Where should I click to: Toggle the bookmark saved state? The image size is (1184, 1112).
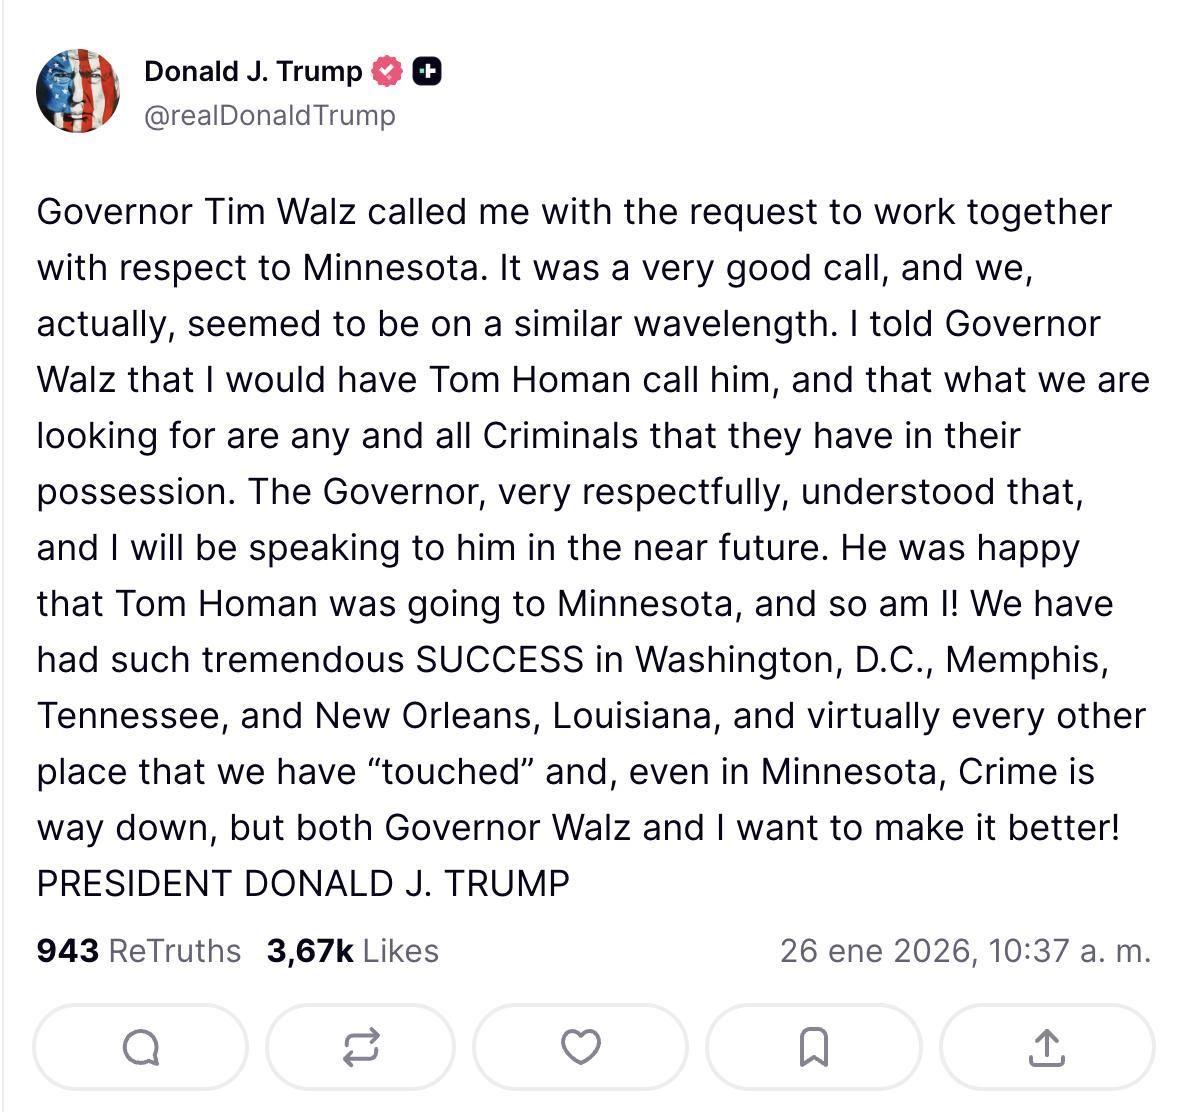[813, 1047]
